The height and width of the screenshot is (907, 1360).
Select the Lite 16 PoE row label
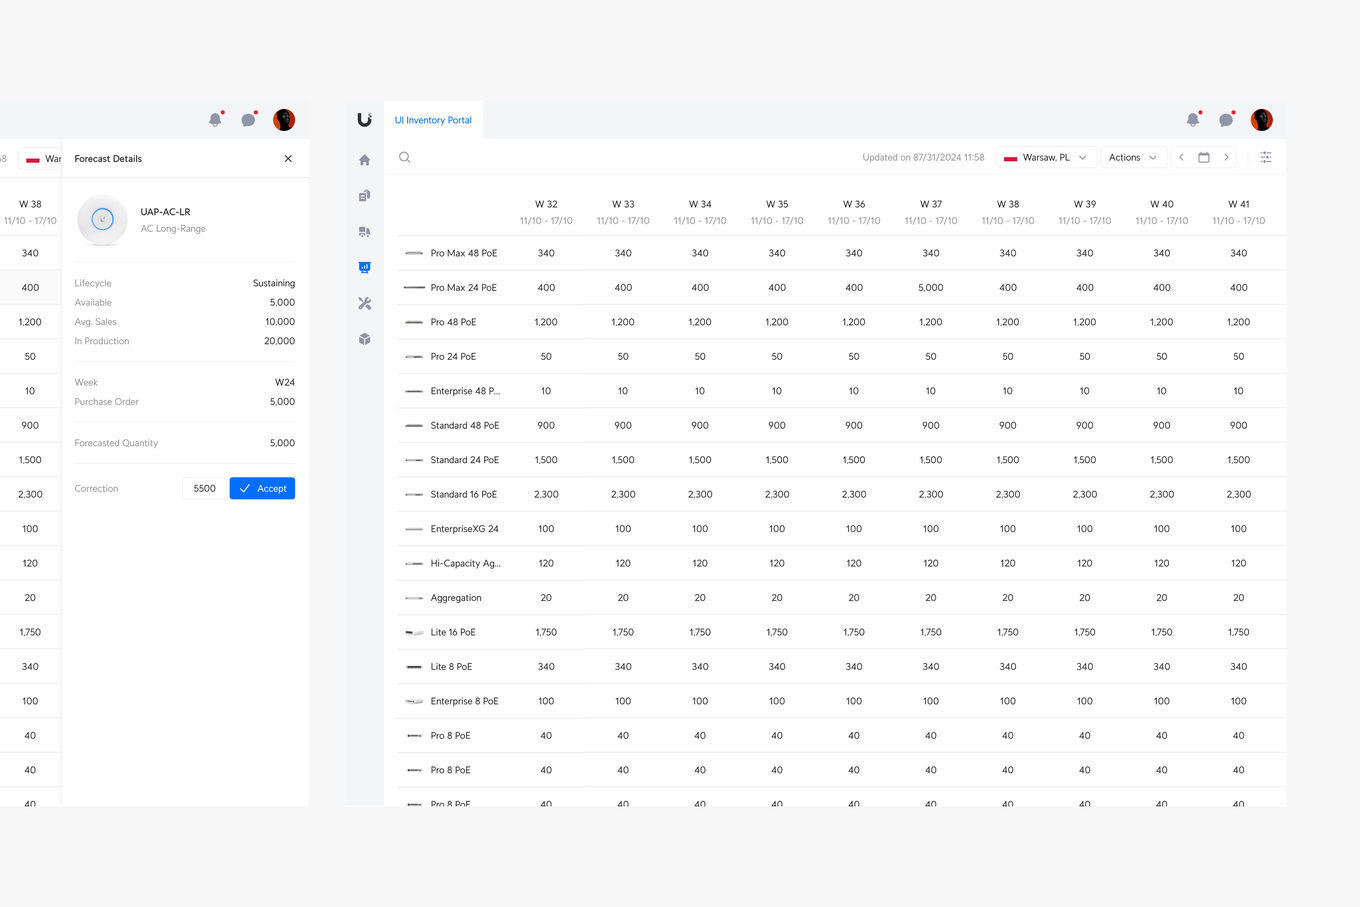tap(453, 633)
